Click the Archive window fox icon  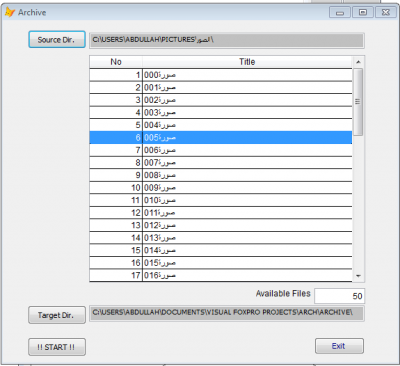[x=10, y=12]
